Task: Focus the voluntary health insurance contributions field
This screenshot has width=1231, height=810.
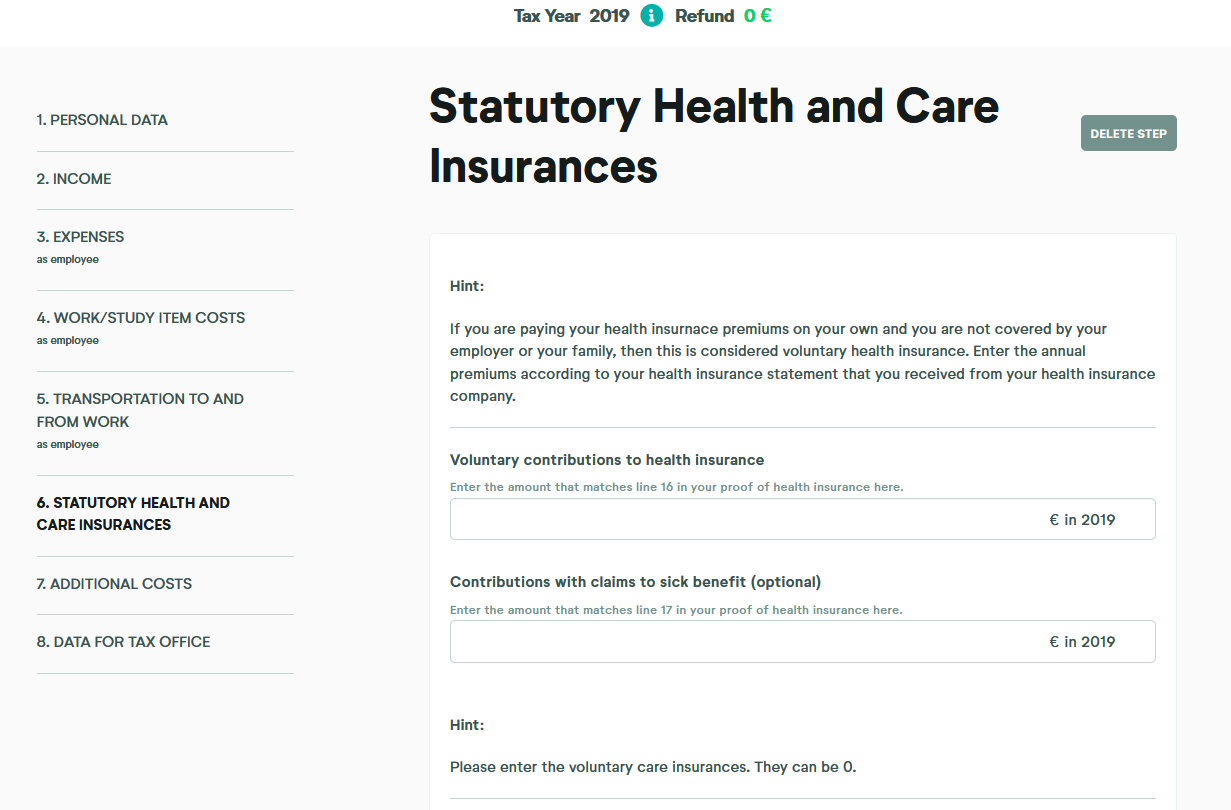Action: point(745,520)
